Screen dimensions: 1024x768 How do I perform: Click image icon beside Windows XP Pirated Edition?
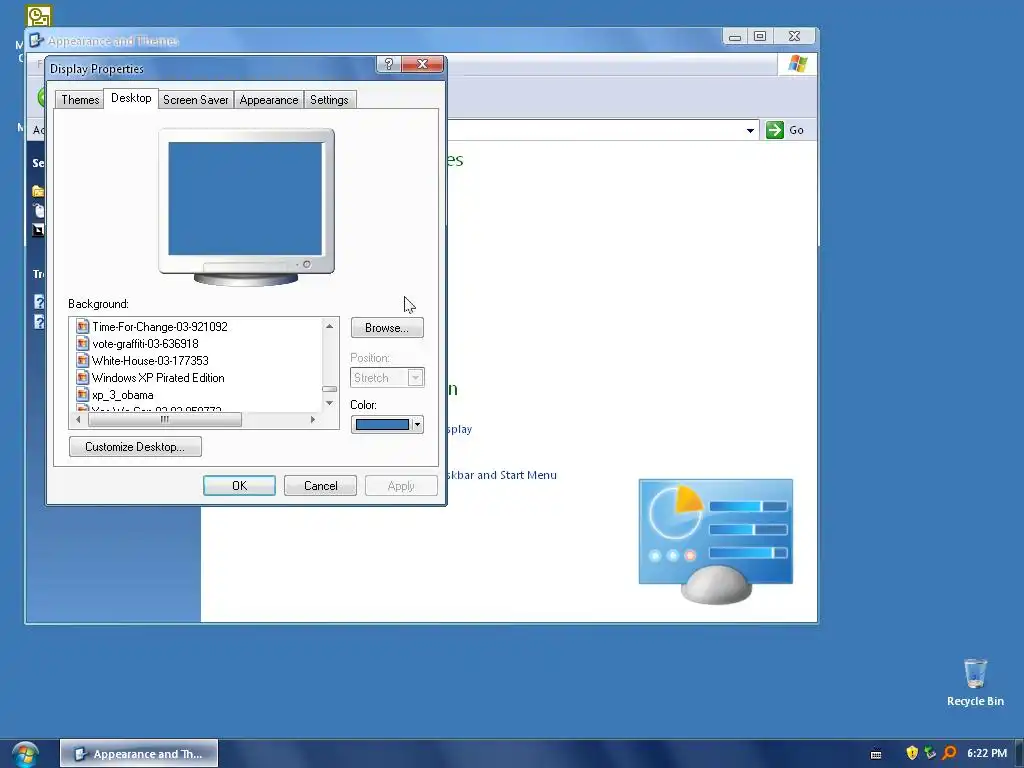click(82, 377)
